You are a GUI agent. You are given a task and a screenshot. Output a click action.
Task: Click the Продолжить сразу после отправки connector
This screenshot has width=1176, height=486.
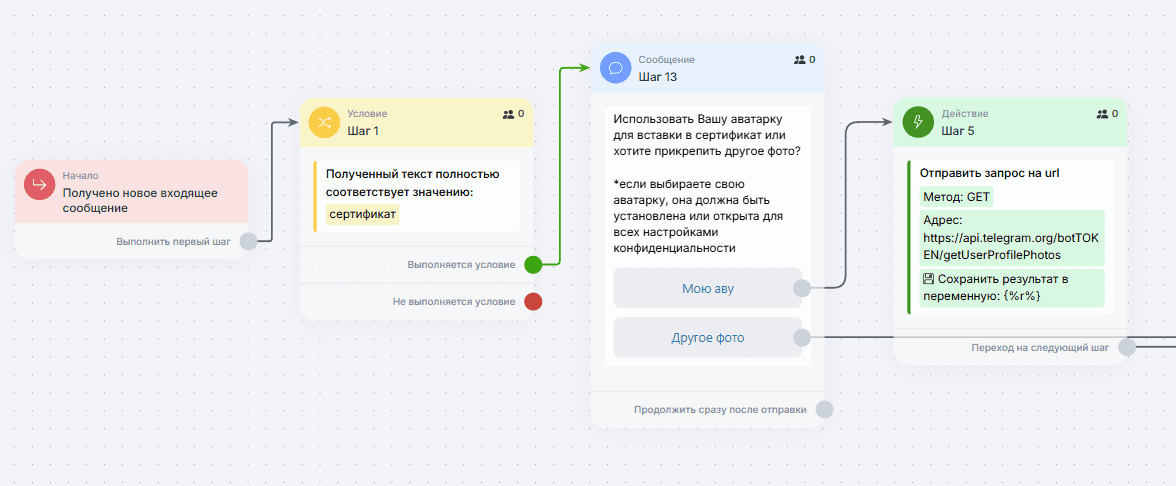coord(824,410)
